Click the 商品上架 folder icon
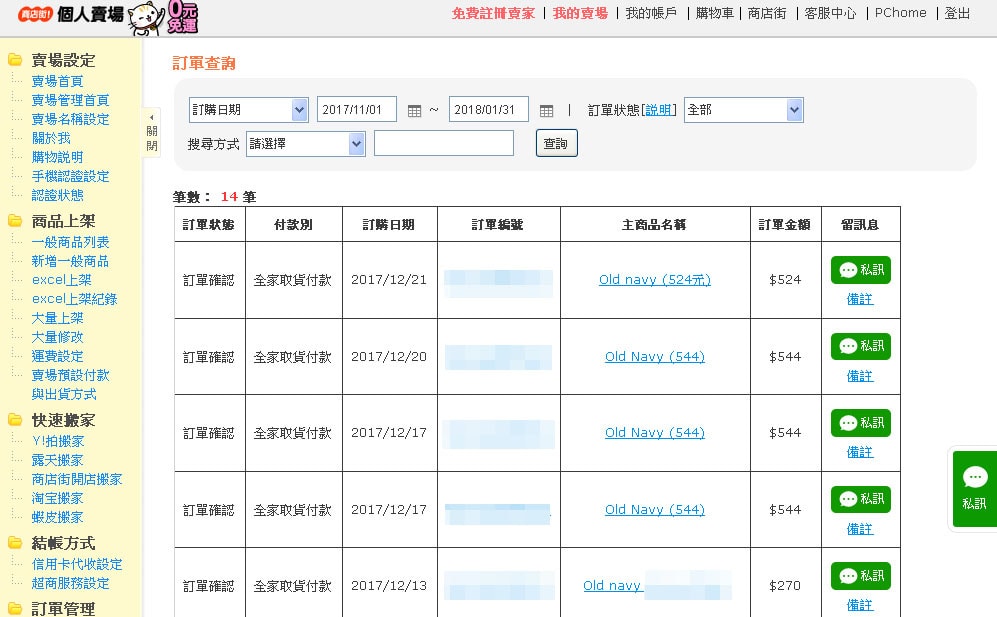The width and height of the screenshot is (997, 617). (15, 221)
